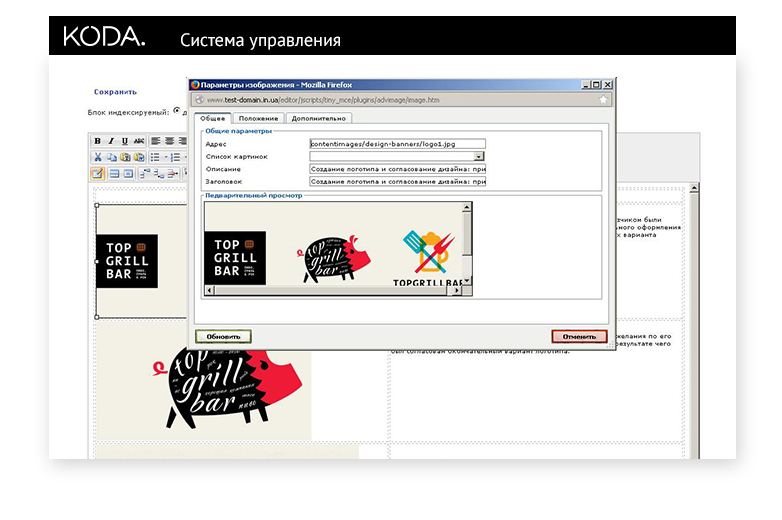782x520 pixels.
Task: Bookmark the page with the star icon
Action: click(x=603, y=100)
